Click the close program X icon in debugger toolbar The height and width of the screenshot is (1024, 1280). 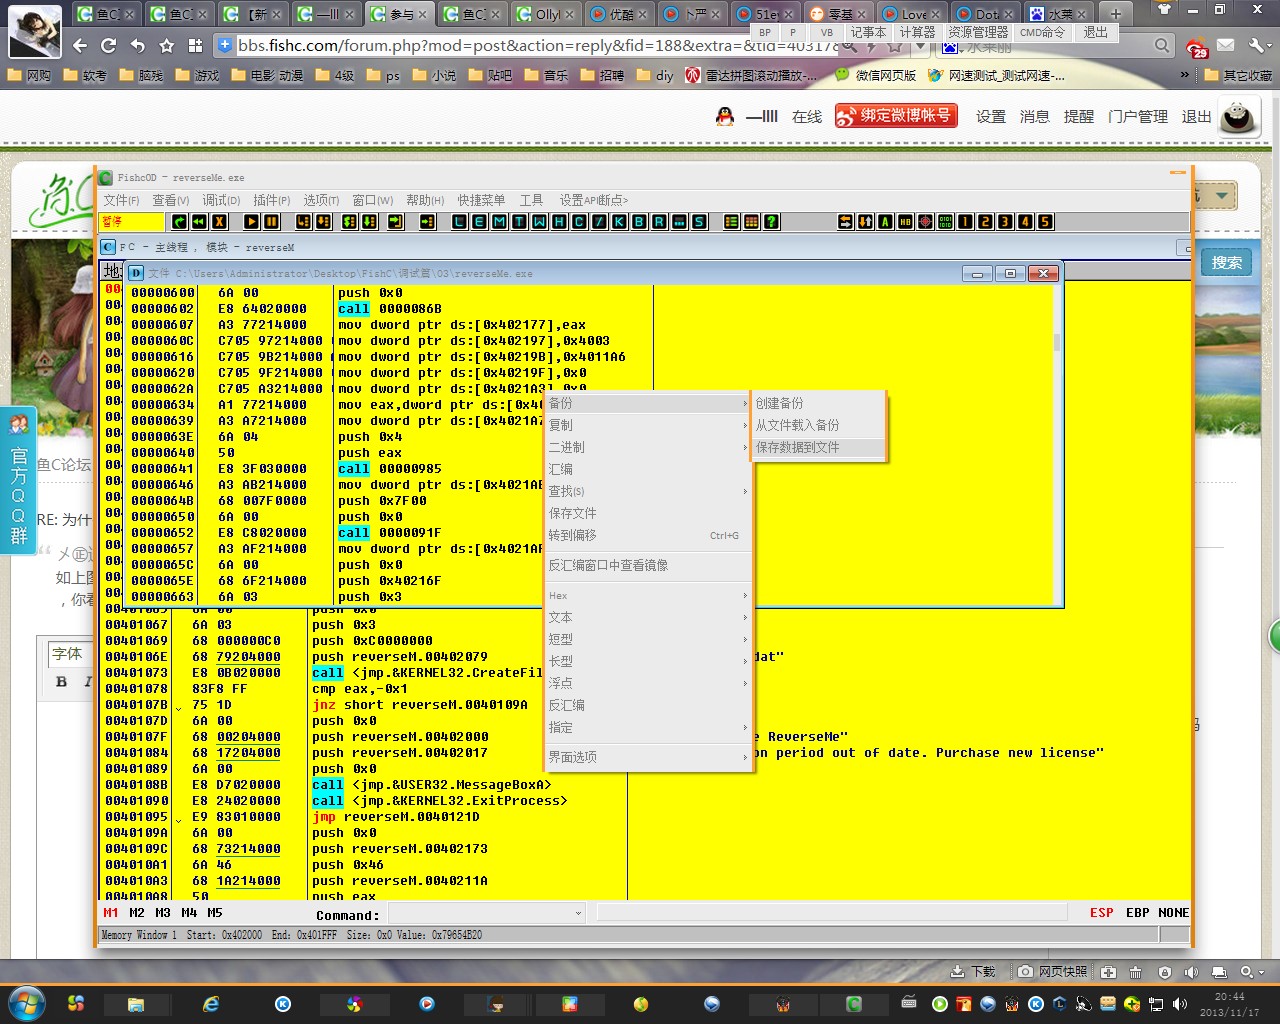[220, 222]
